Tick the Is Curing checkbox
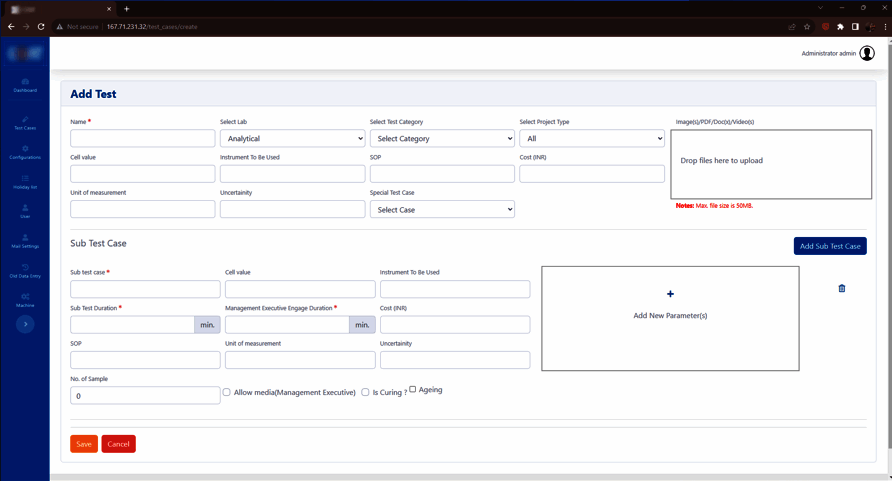 click(365, 392)
